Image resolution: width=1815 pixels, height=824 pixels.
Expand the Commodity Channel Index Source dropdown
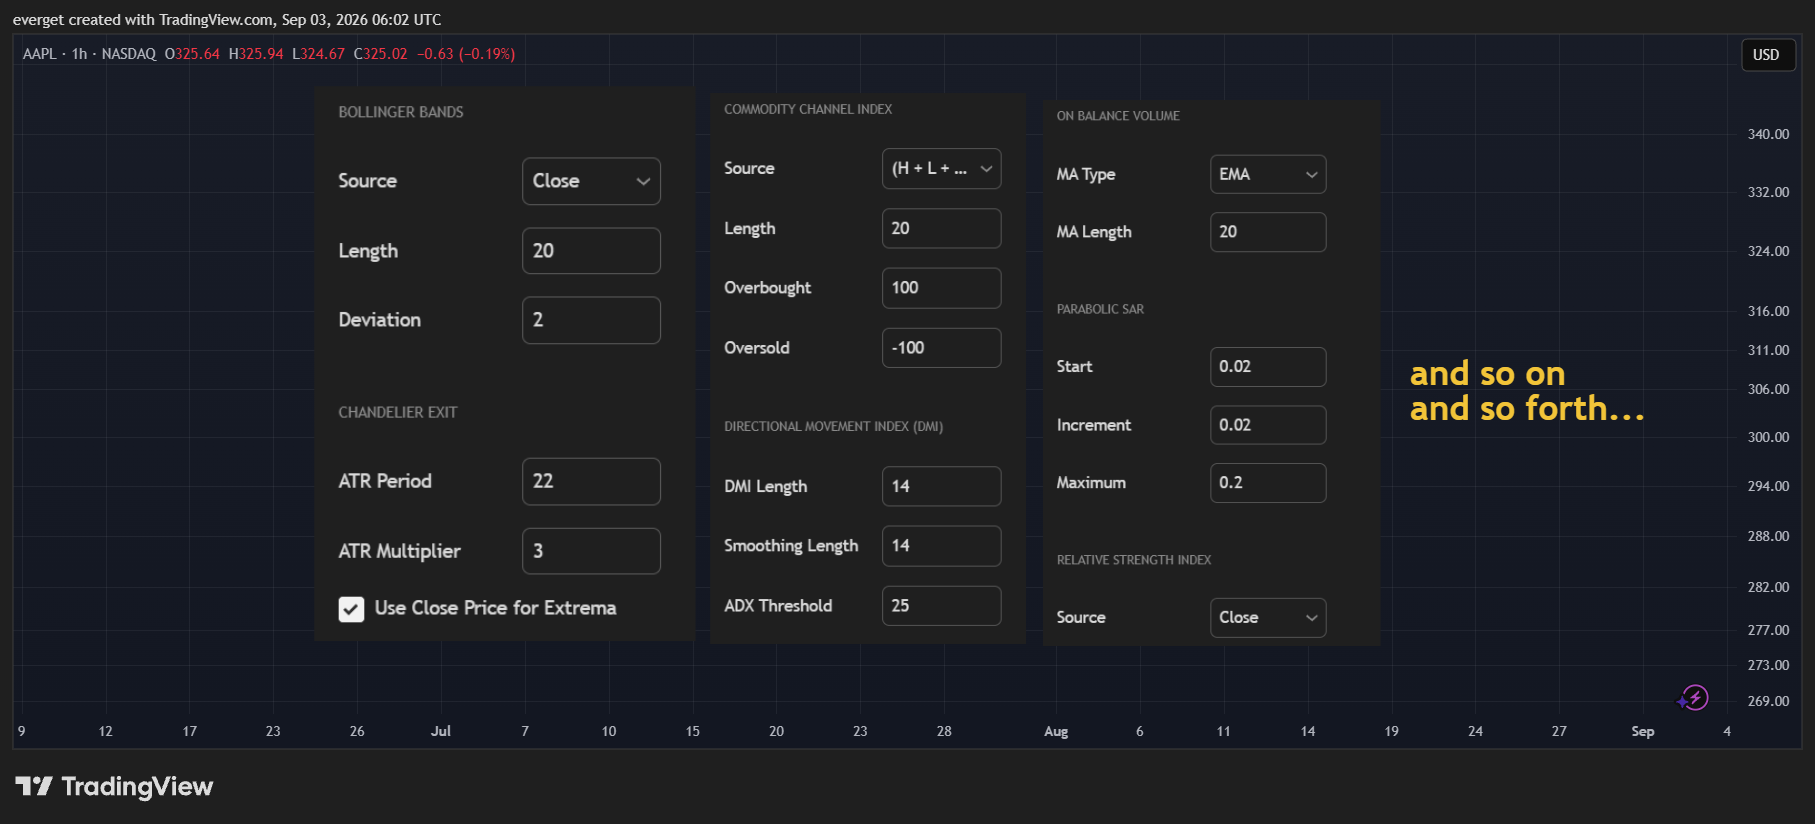pos(941,169)
